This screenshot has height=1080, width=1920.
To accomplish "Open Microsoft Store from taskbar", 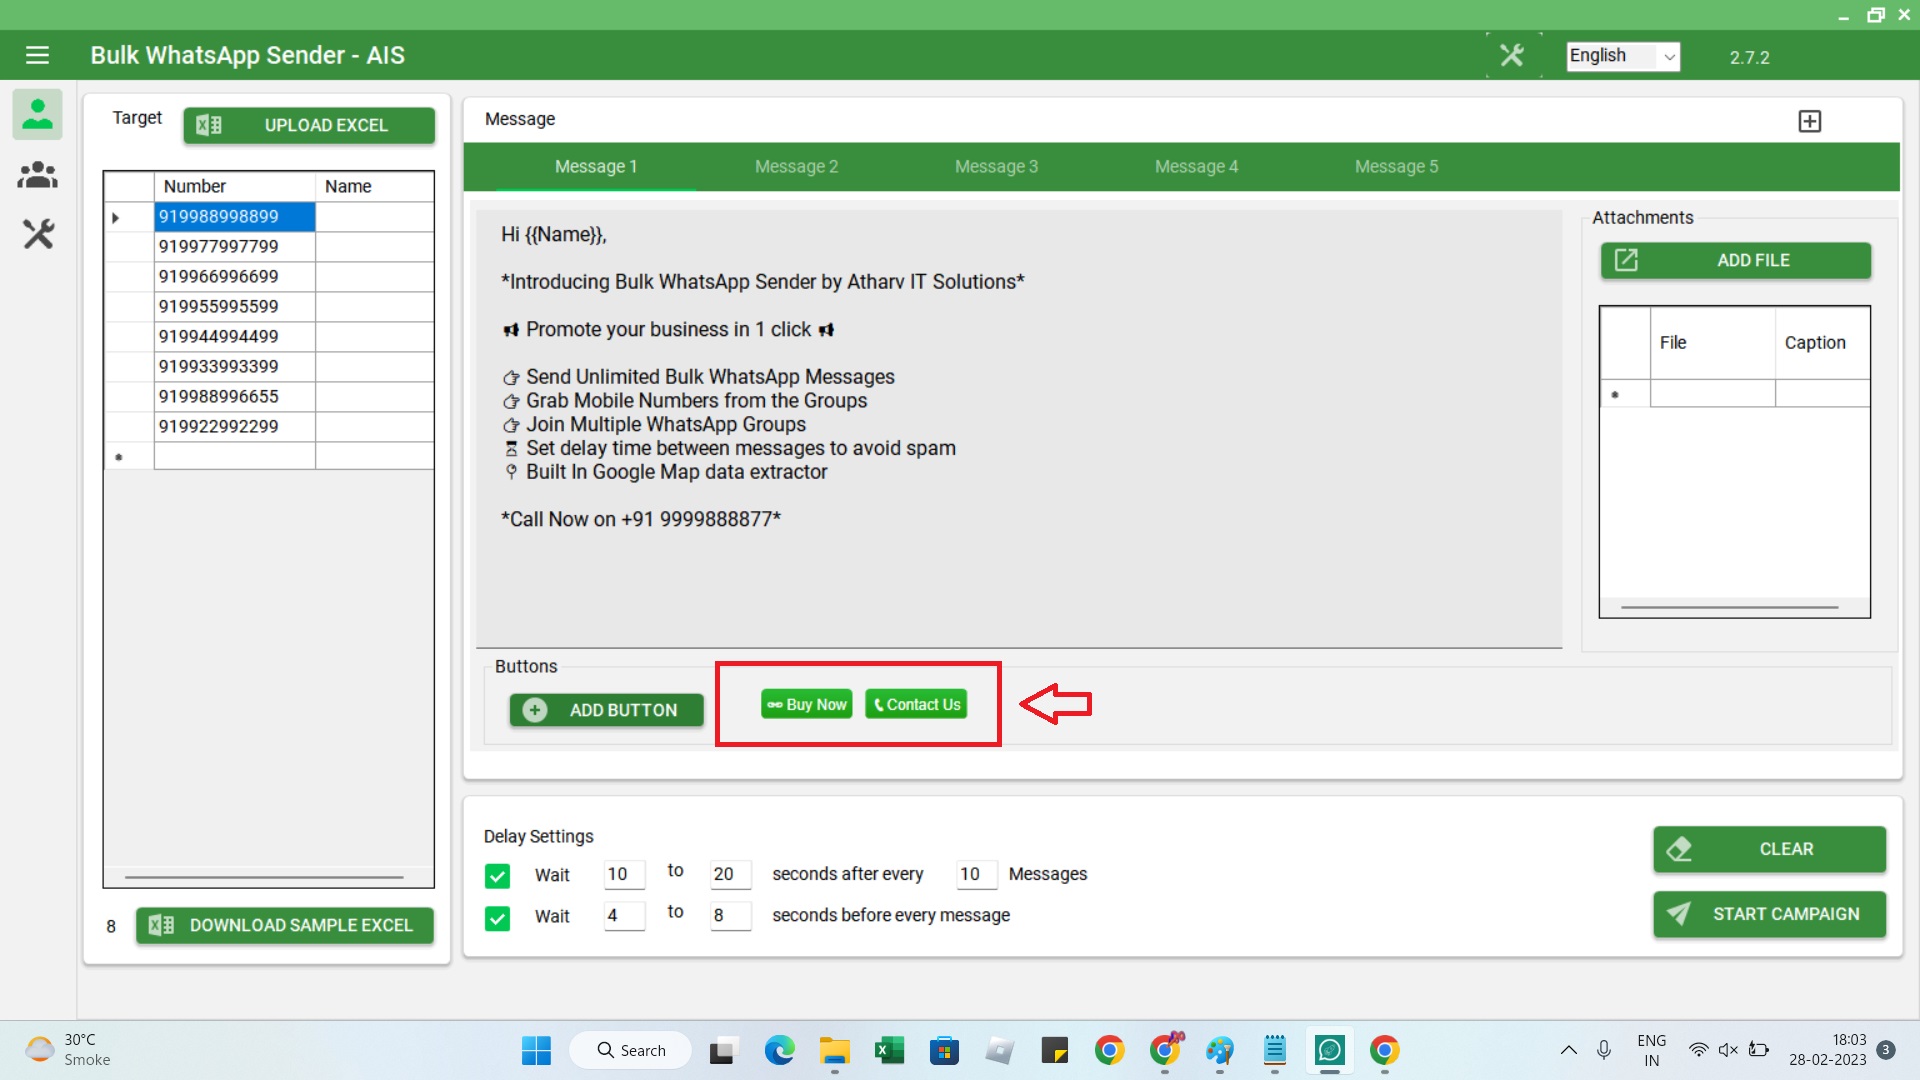I will 944,1050.
